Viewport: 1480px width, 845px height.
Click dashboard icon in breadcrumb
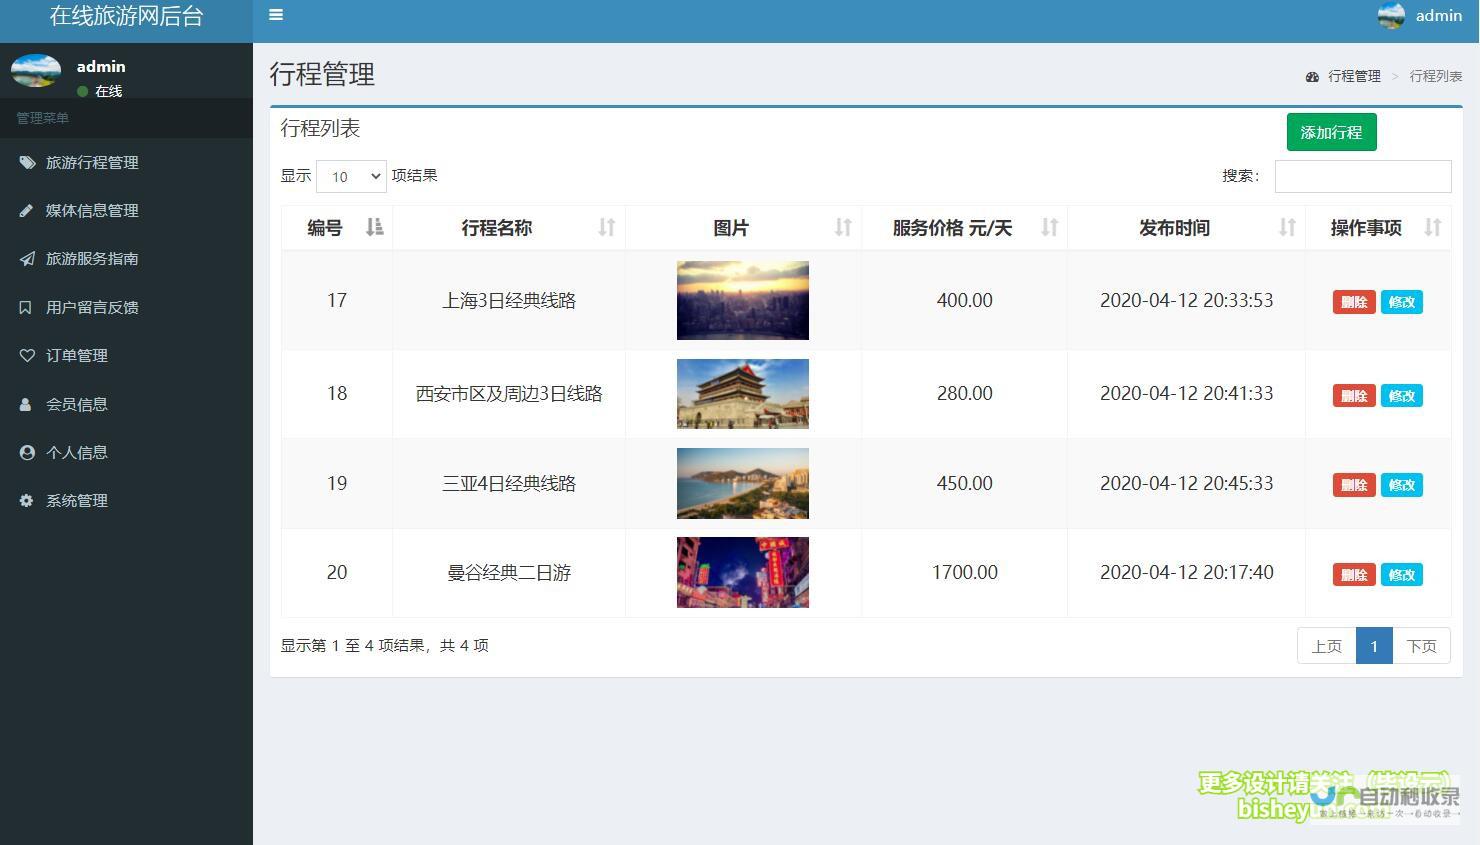[x=1312, y=76]
